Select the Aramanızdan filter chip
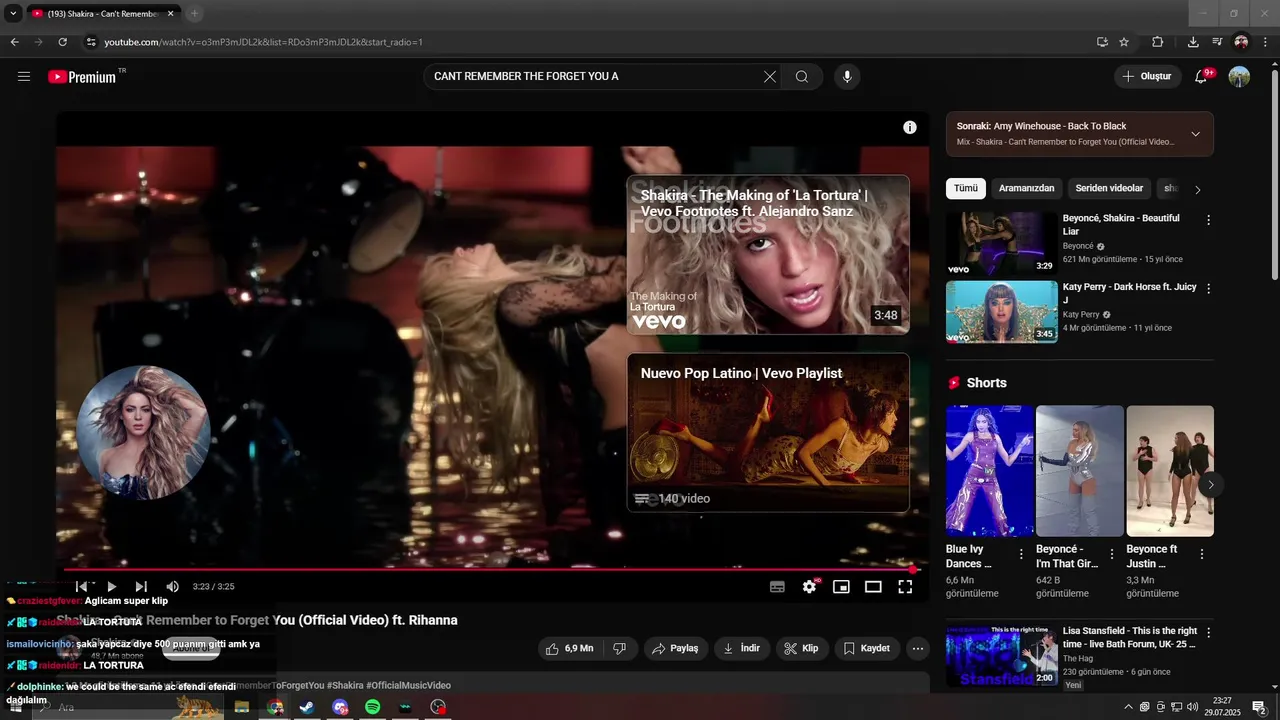Viewport: 1280px width, 720px height. tap(1027, 188)
